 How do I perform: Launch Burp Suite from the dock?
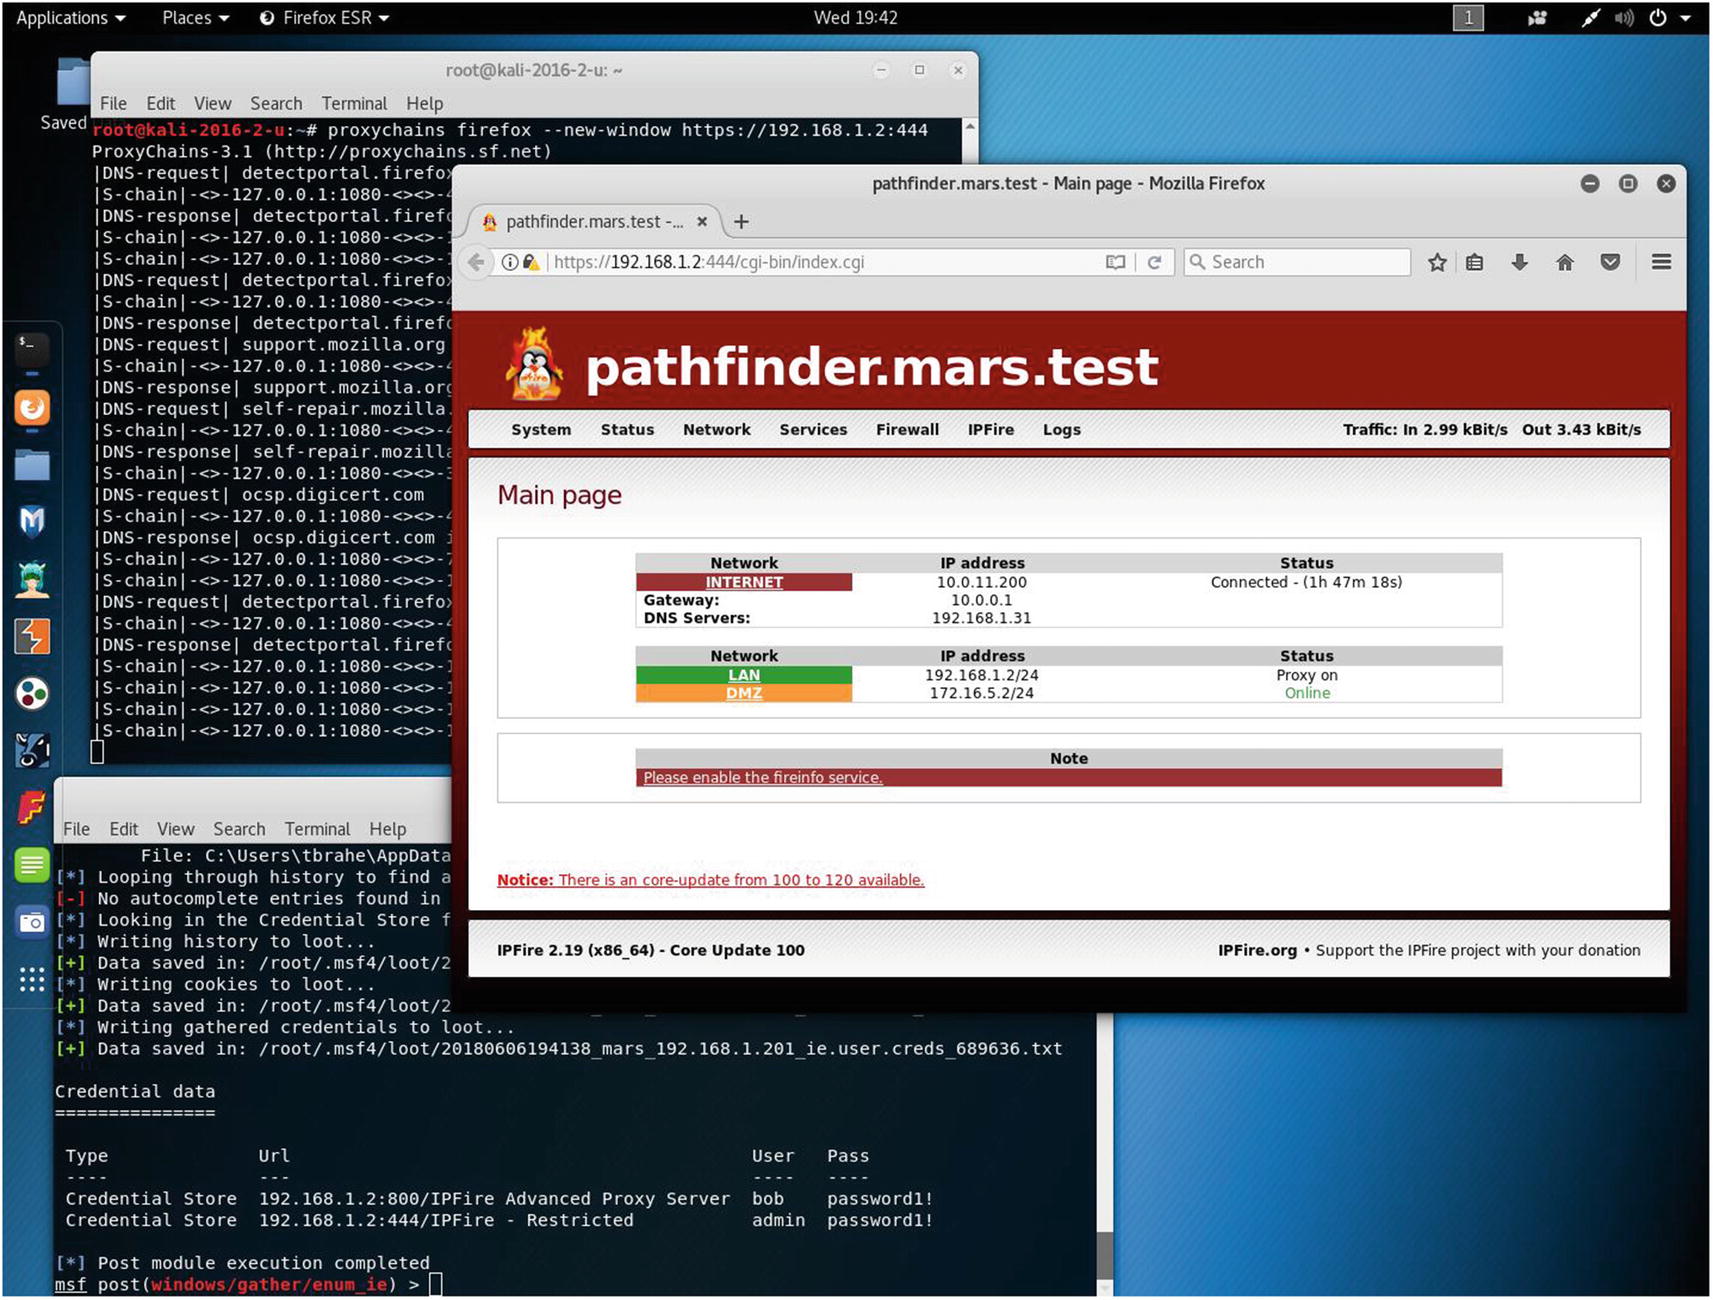pyautogui.click(x=32, y=636)
